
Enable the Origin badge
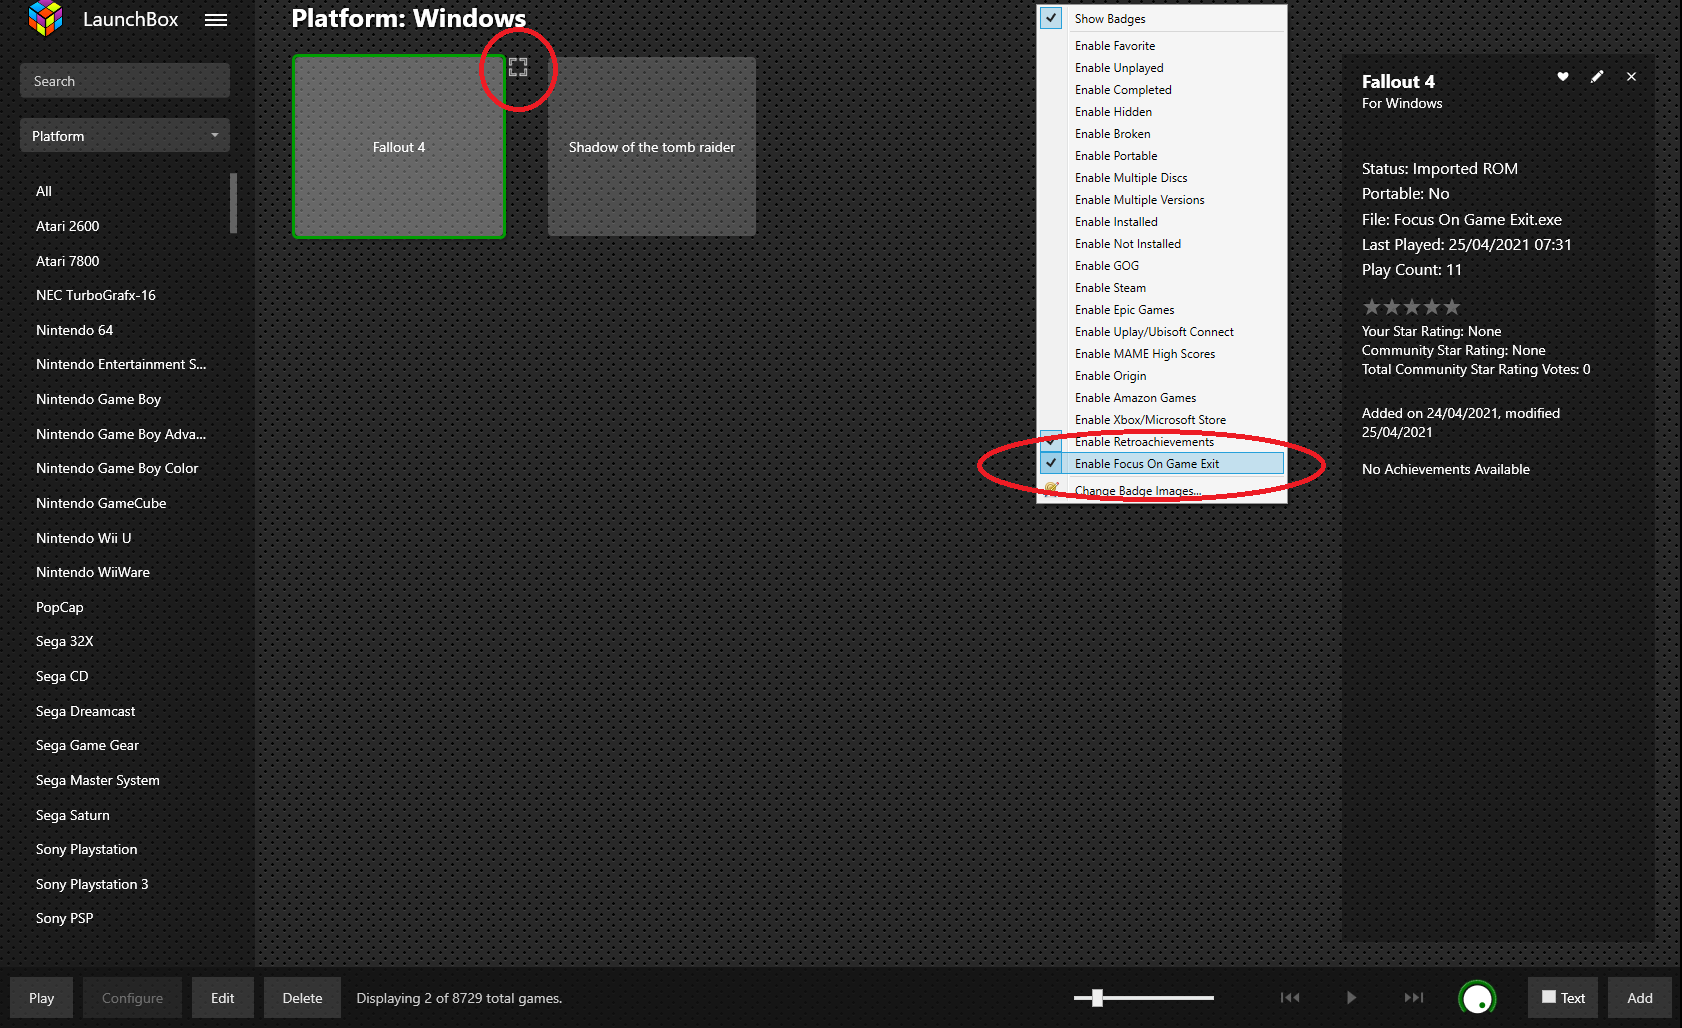click(1161, 376)
